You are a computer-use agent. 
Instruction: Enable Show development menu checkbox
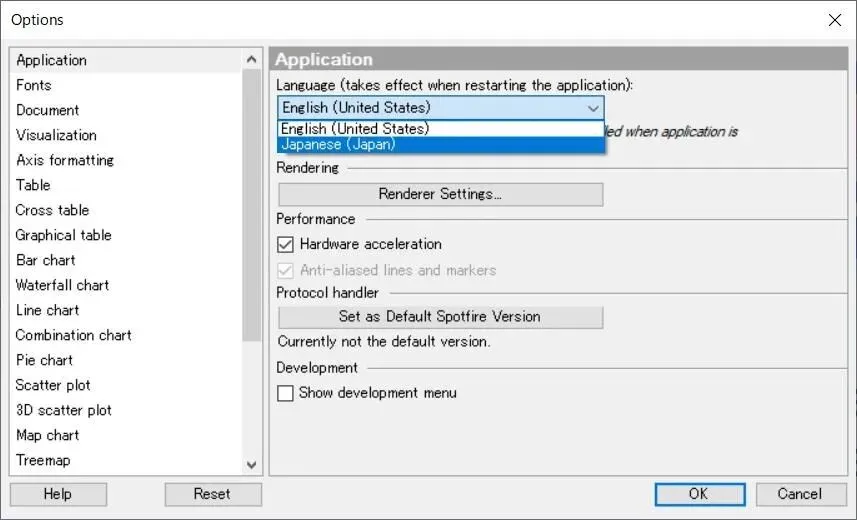click(x=287, y=393)
